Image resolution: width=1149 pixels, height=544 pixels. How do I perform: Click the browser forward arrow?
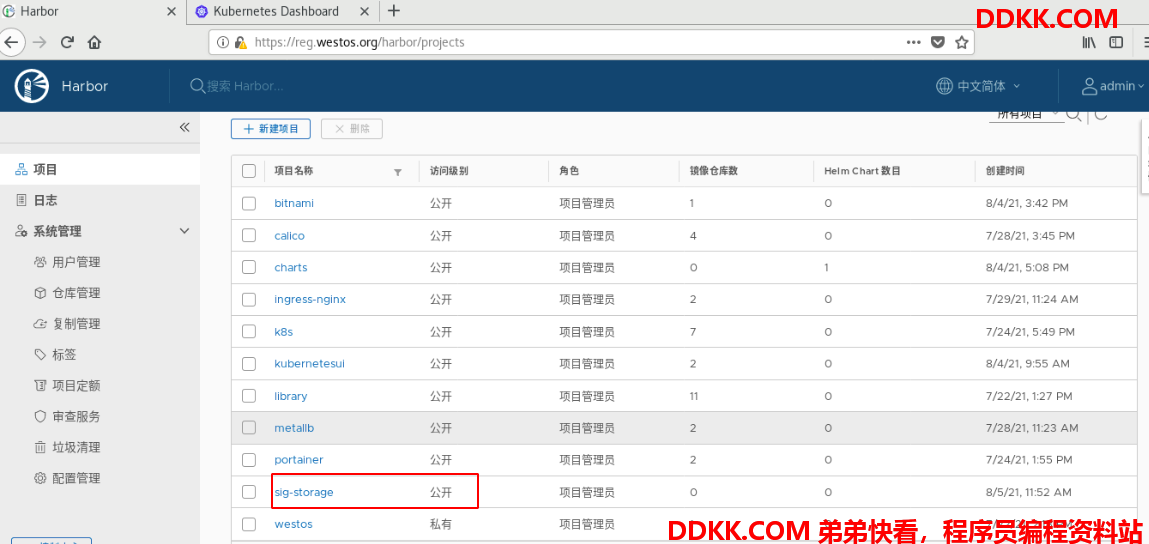click(x=40, y=42)
